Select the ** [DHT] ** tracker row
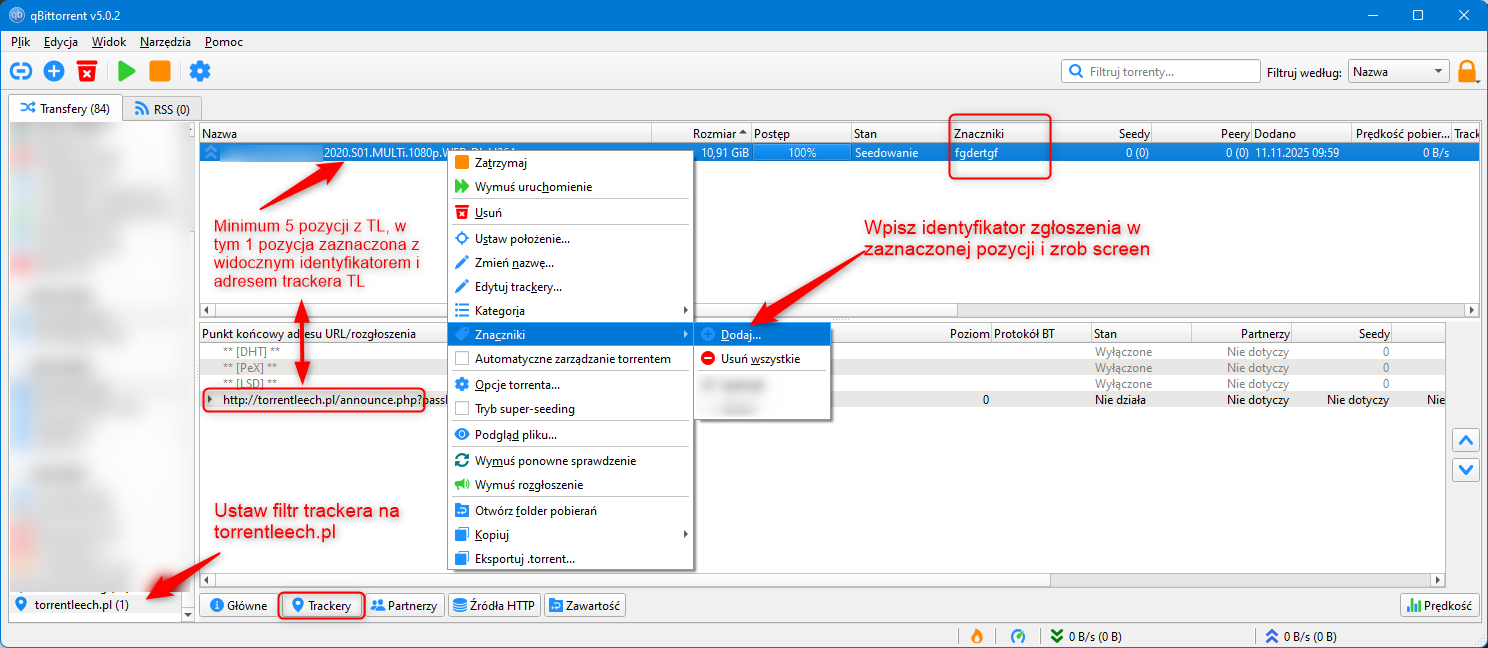Screen dimensions: 1488x648 250,352
